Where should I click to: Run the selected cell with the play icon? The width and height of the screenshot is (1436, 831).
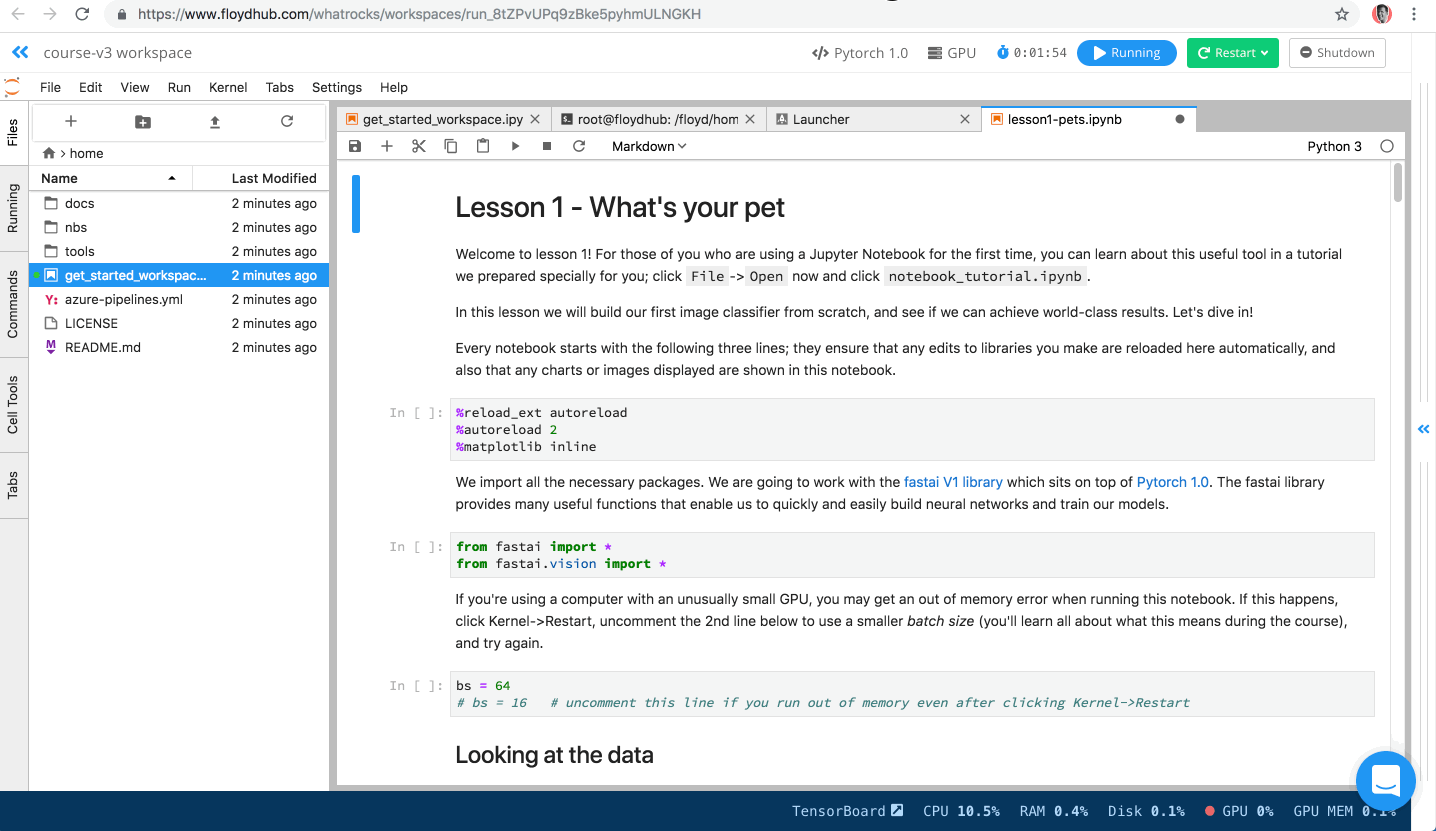515,146
